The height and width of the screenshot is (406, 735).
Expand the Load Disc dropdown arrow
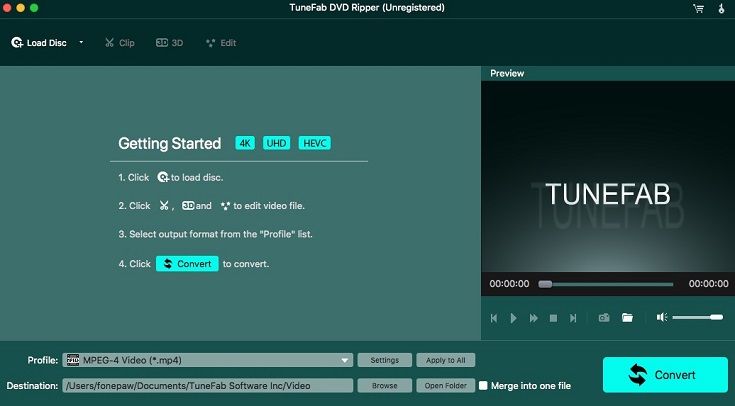click(x=81, y=42)
